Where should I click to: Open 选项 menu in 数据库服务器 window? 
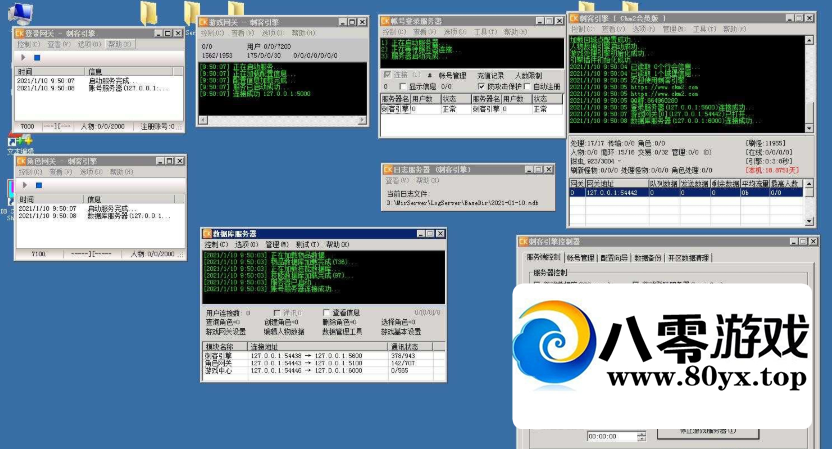pos(246,245)
